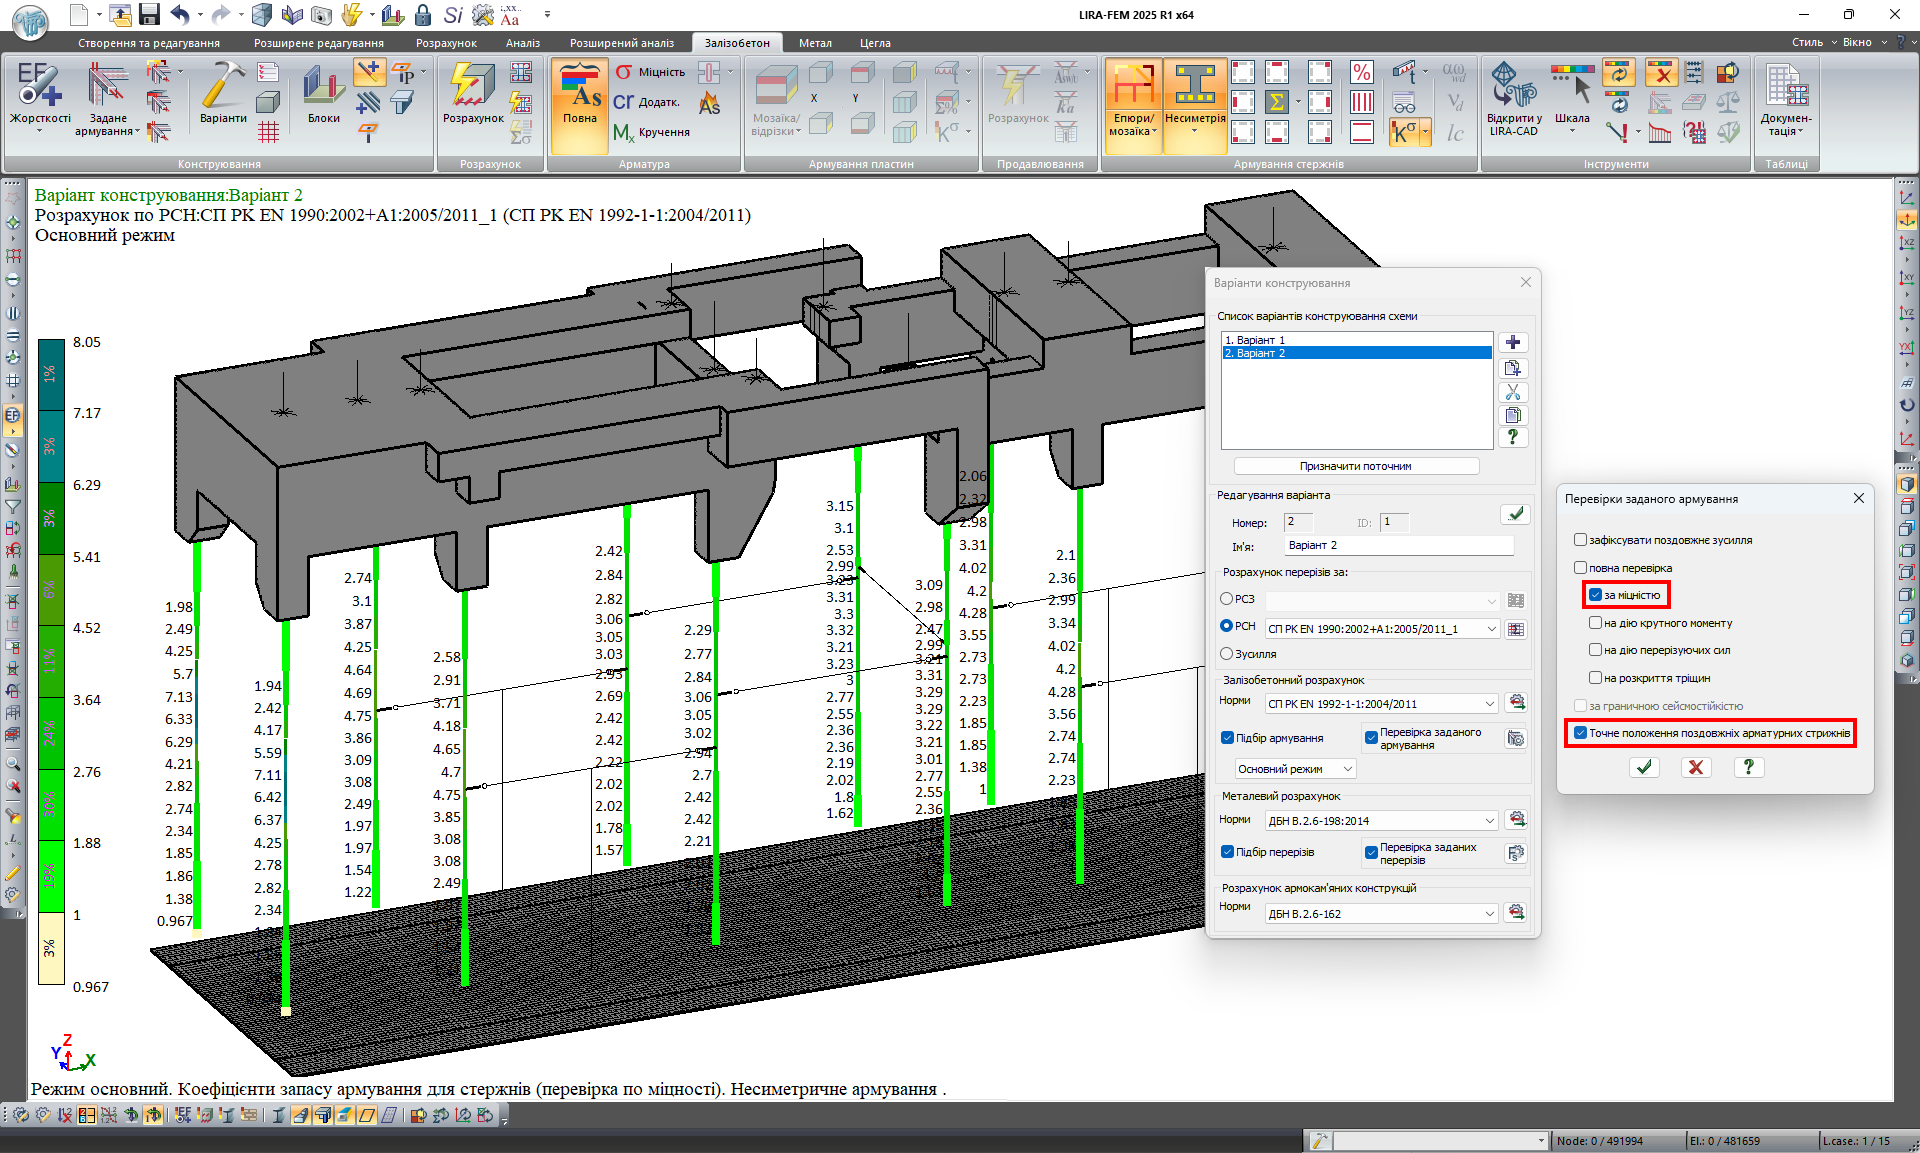The width and height of the screenshot is (1920, 1153).
Task: Toggle 'Підбір армування' checkbox
Action: click(1228, 738)
